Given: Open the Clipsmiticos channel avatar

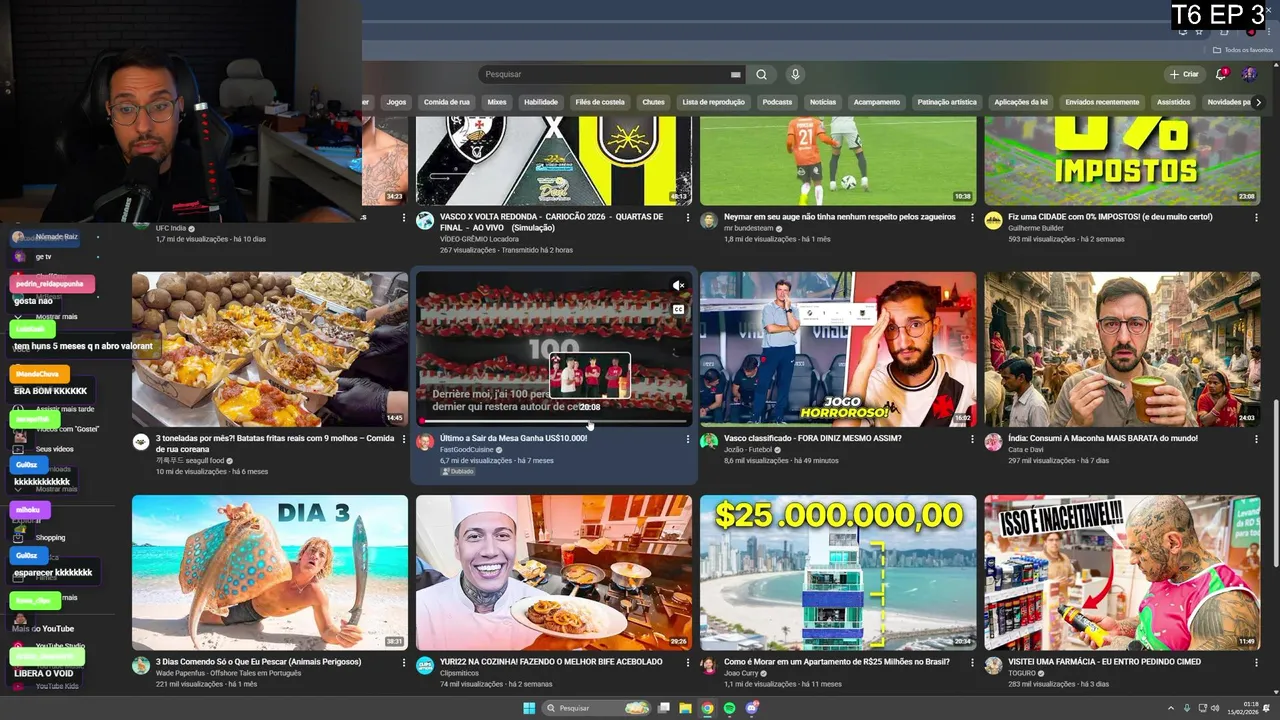Looking at the screenshot, I should tap(425, 665).
